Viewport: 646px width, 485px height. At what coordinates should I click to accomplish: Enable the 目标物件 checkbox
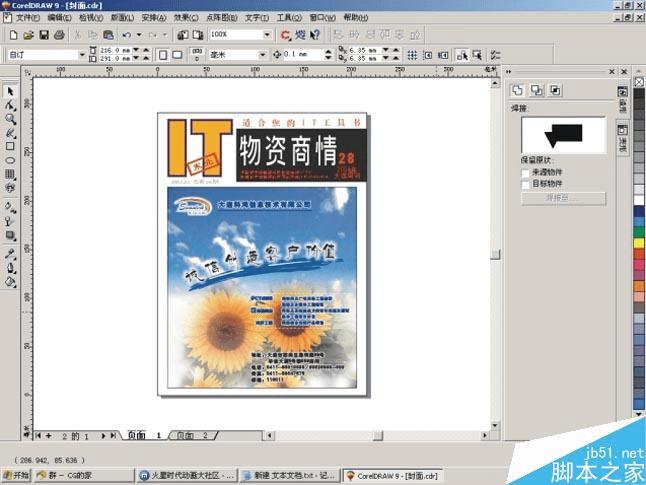pos(525,184)
